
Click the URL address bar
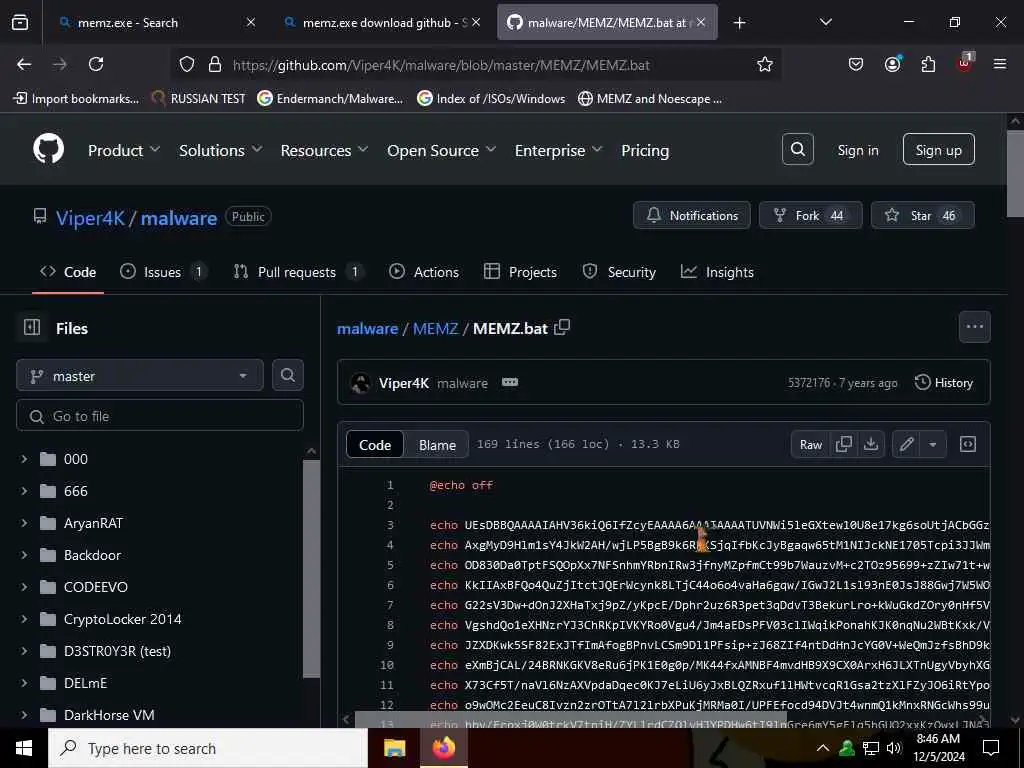(475, 64)
